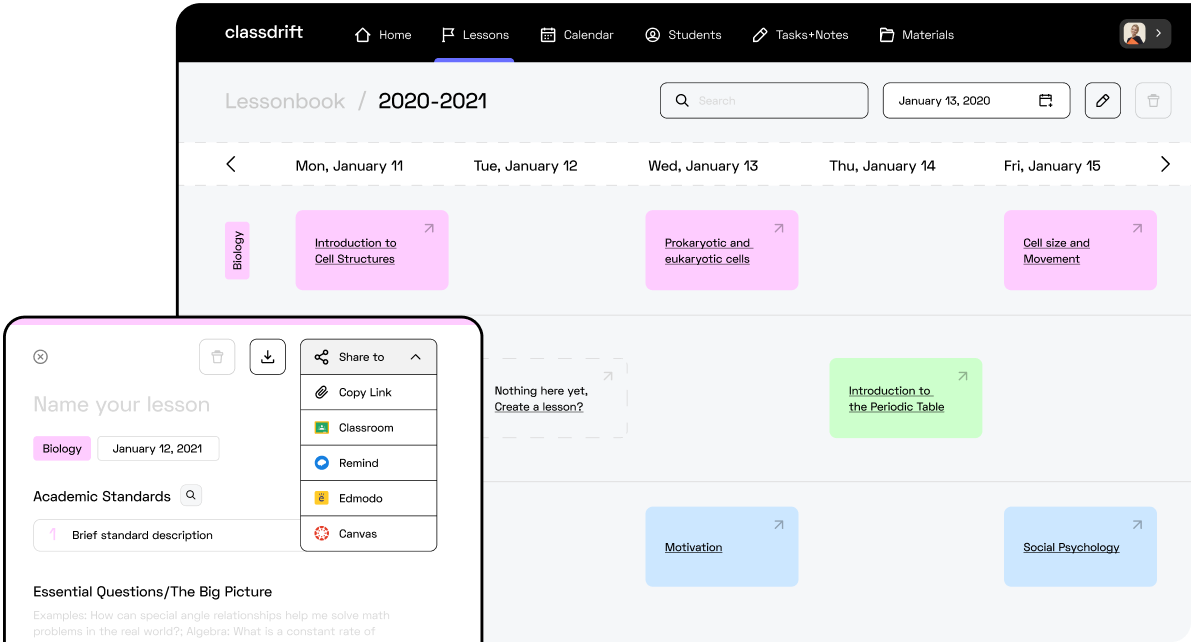Collapse the Share to dropdown
Image resolution: width=1191 pixels, height=642 pixels.
[415, 357]
